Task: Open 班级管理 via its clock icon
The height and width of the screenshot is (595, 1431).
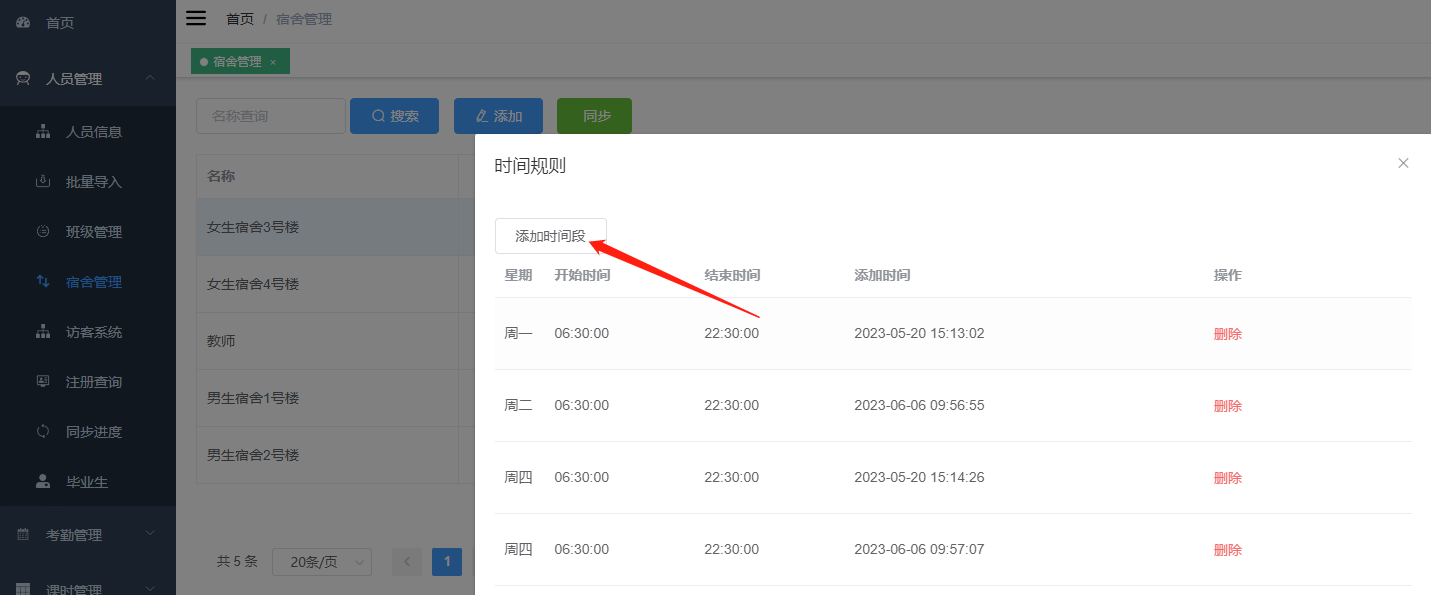Action: (x=46, y=231)
